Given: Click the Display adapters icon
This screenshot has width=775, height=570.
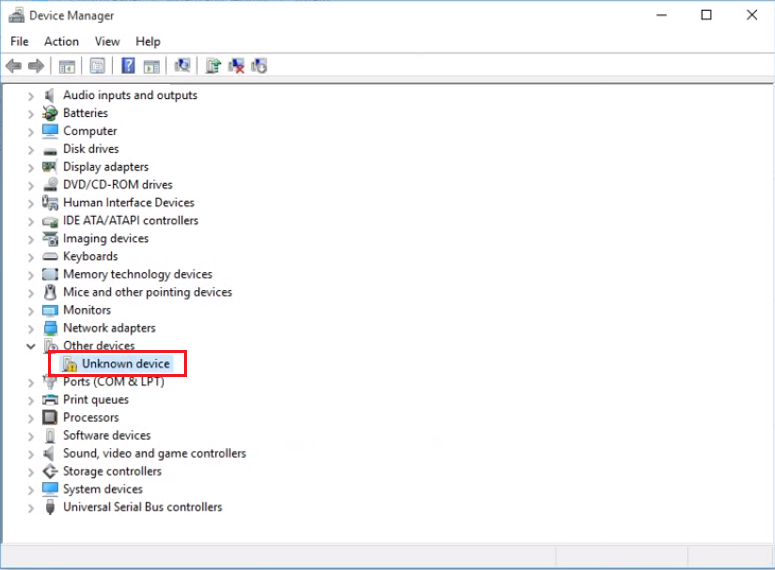Looking at the screenshot, I should pos(49,167).
